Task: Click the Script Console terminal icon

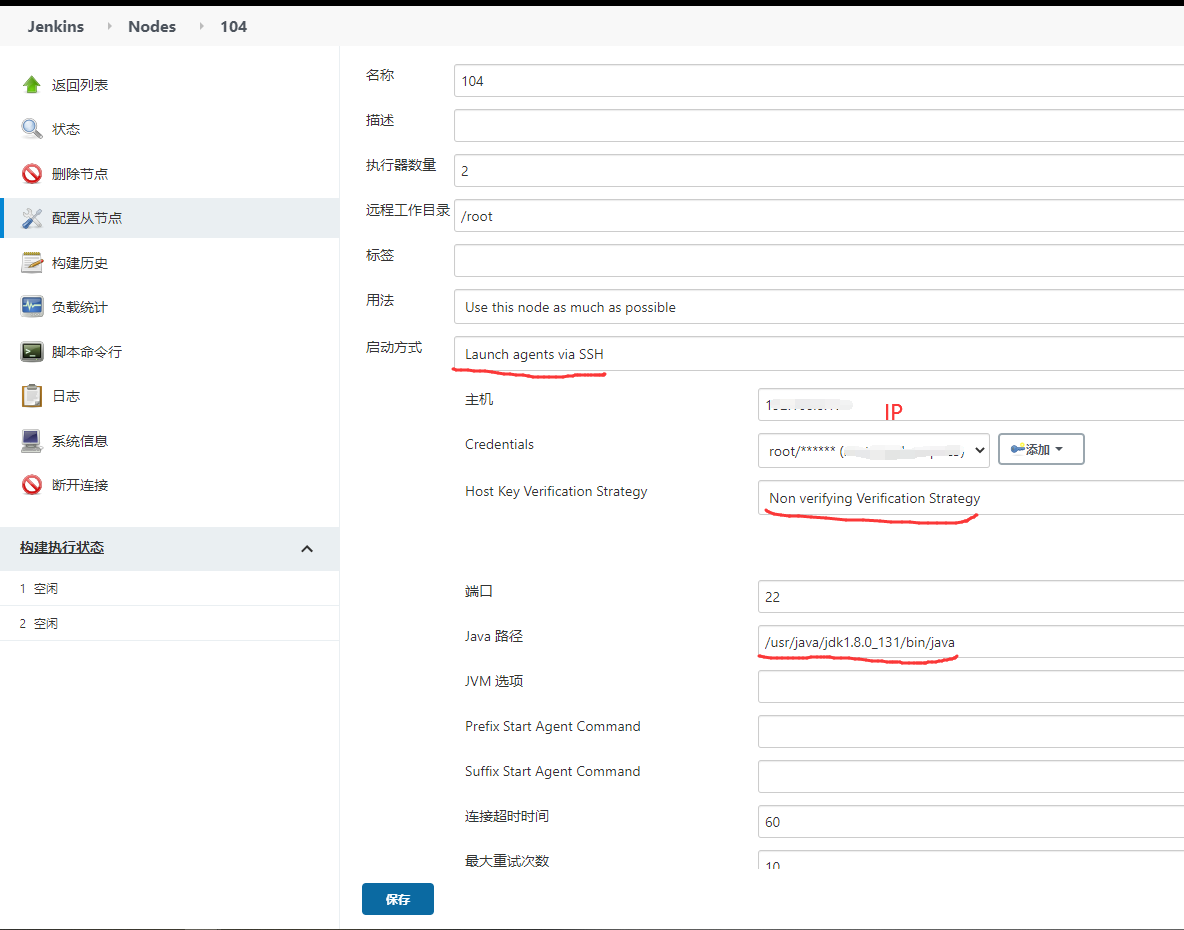Action: coord(32,352)
